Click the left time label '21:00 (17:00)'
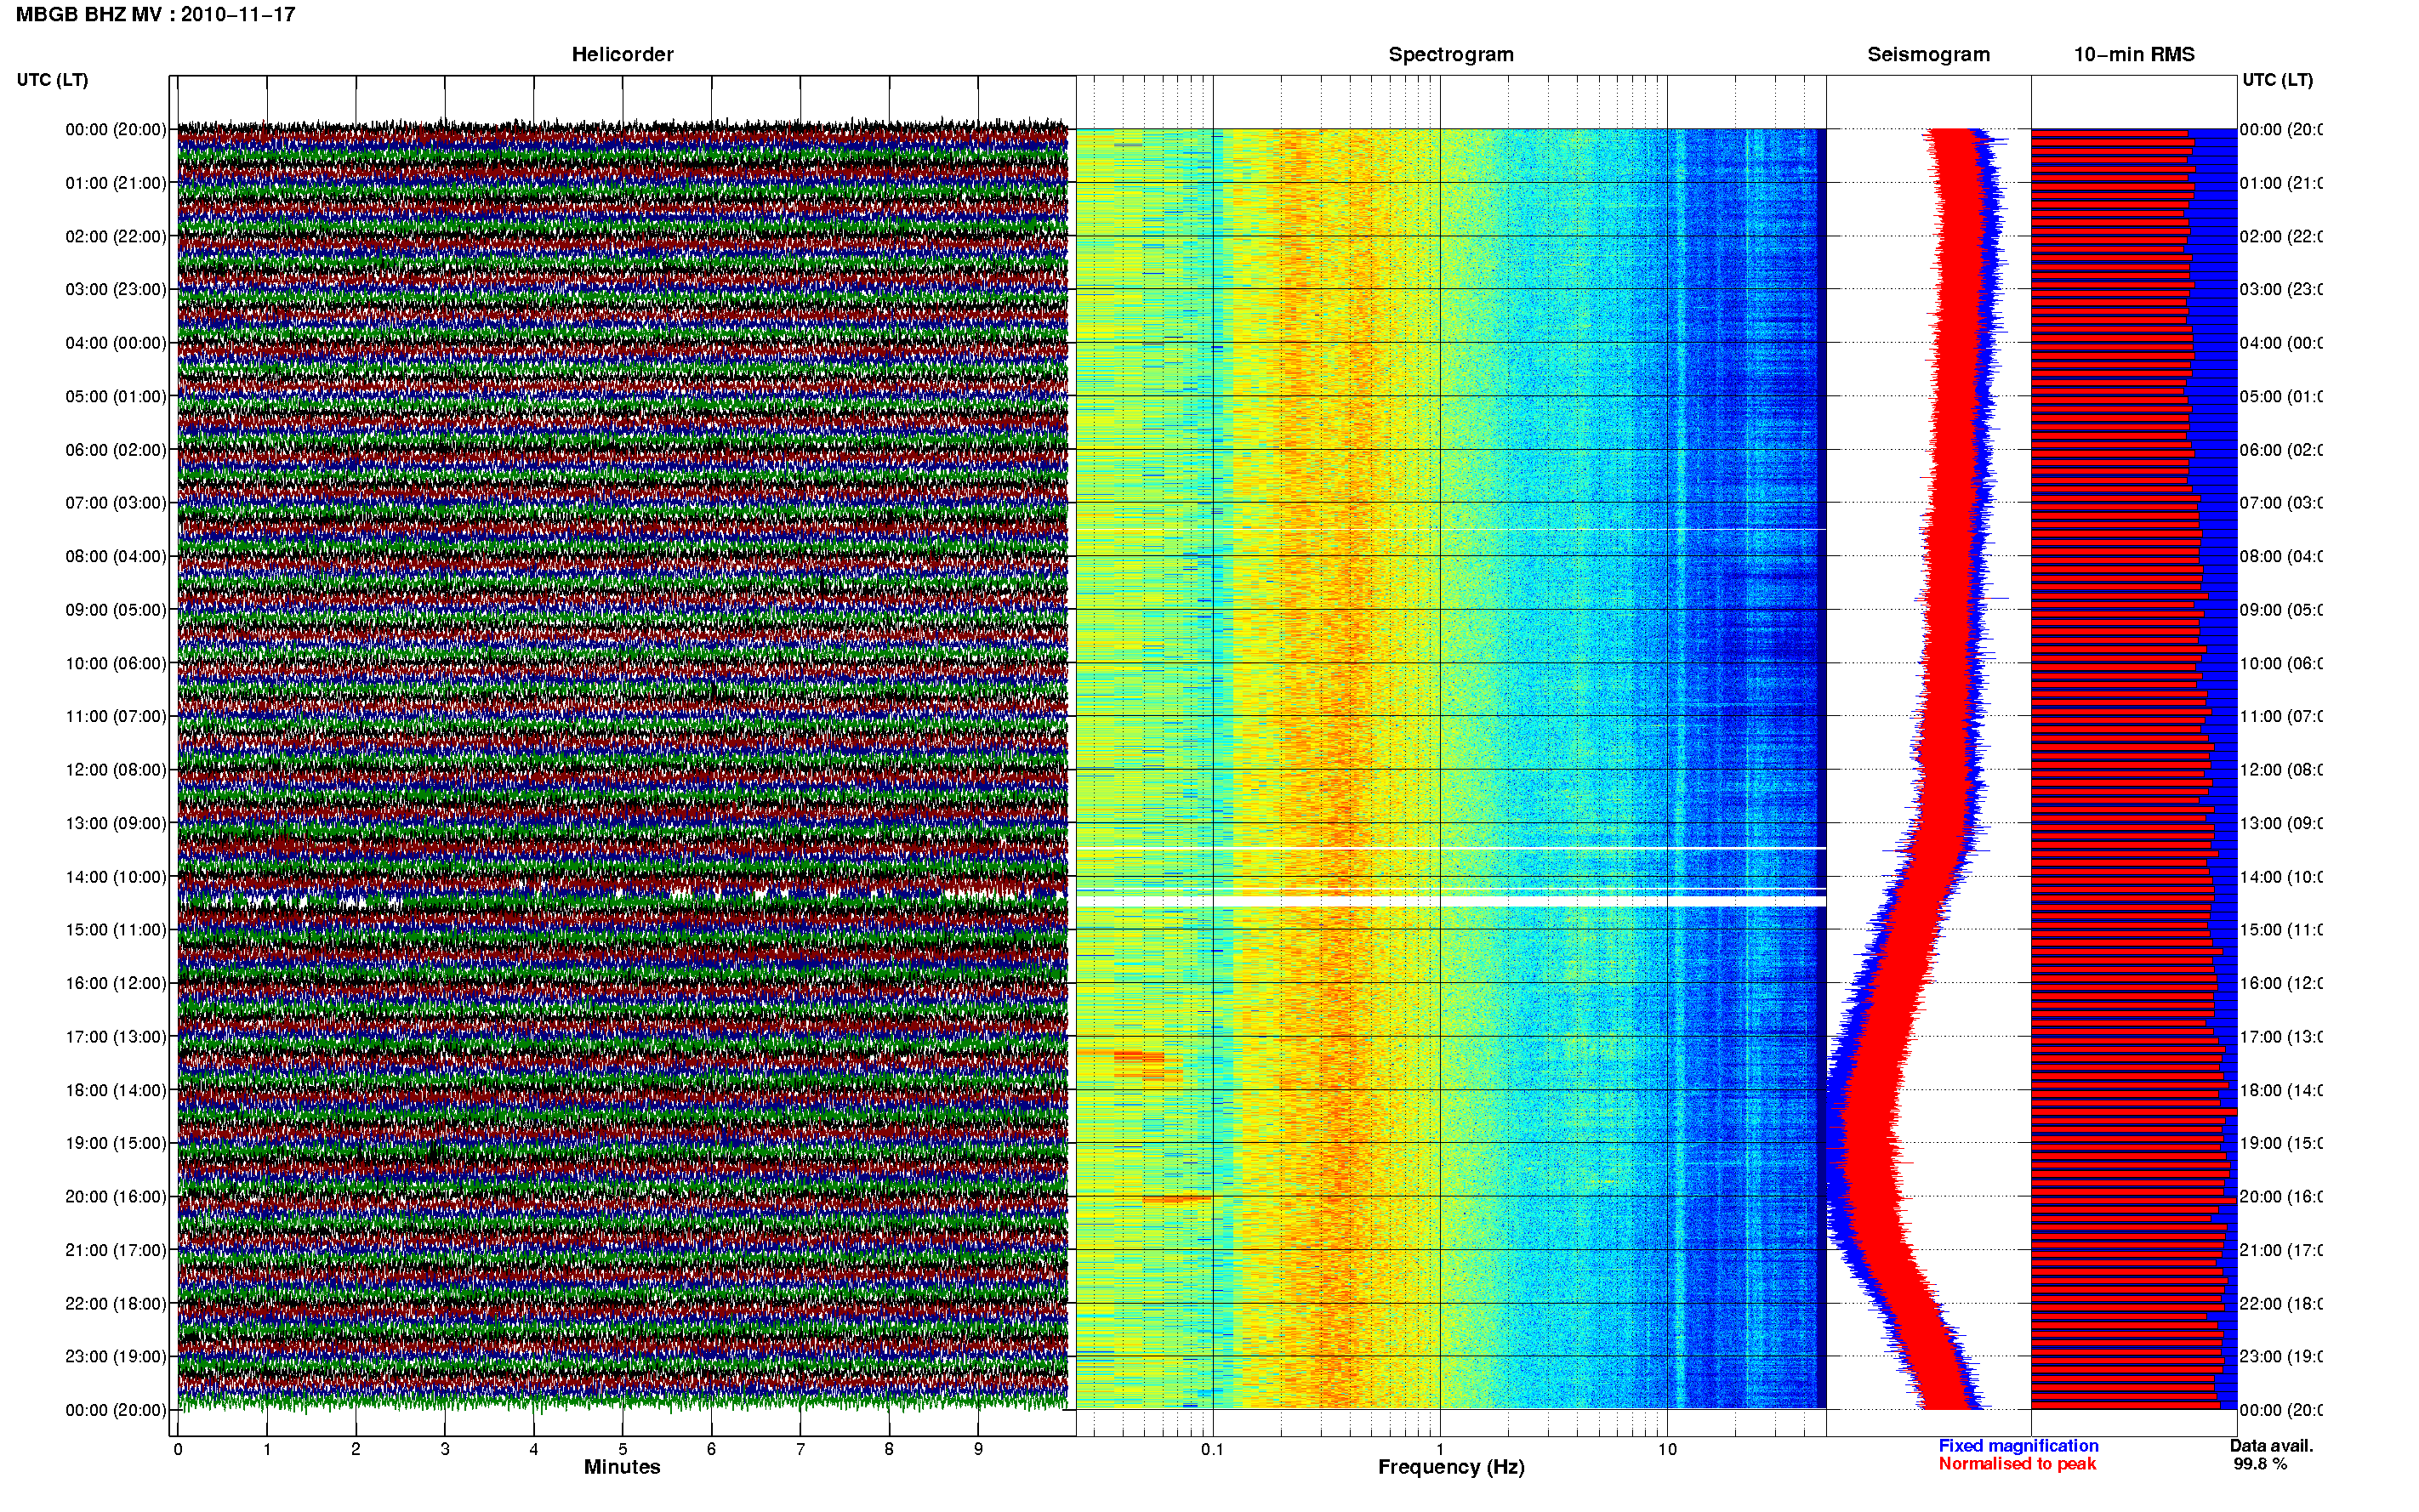Screen dimensions: 2419x1512 tap(116, 1250)
